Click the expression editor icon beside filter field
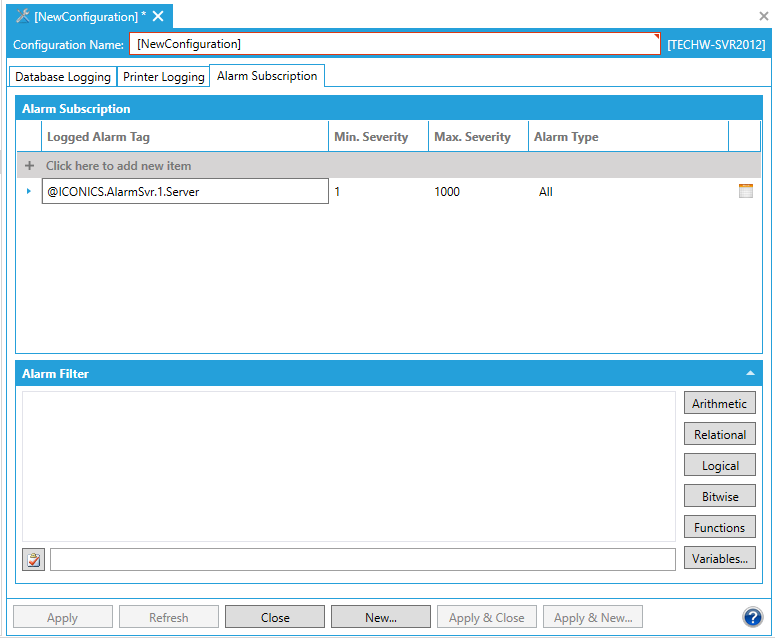Viewport: 775px width, 640px height. pos(33,560)
